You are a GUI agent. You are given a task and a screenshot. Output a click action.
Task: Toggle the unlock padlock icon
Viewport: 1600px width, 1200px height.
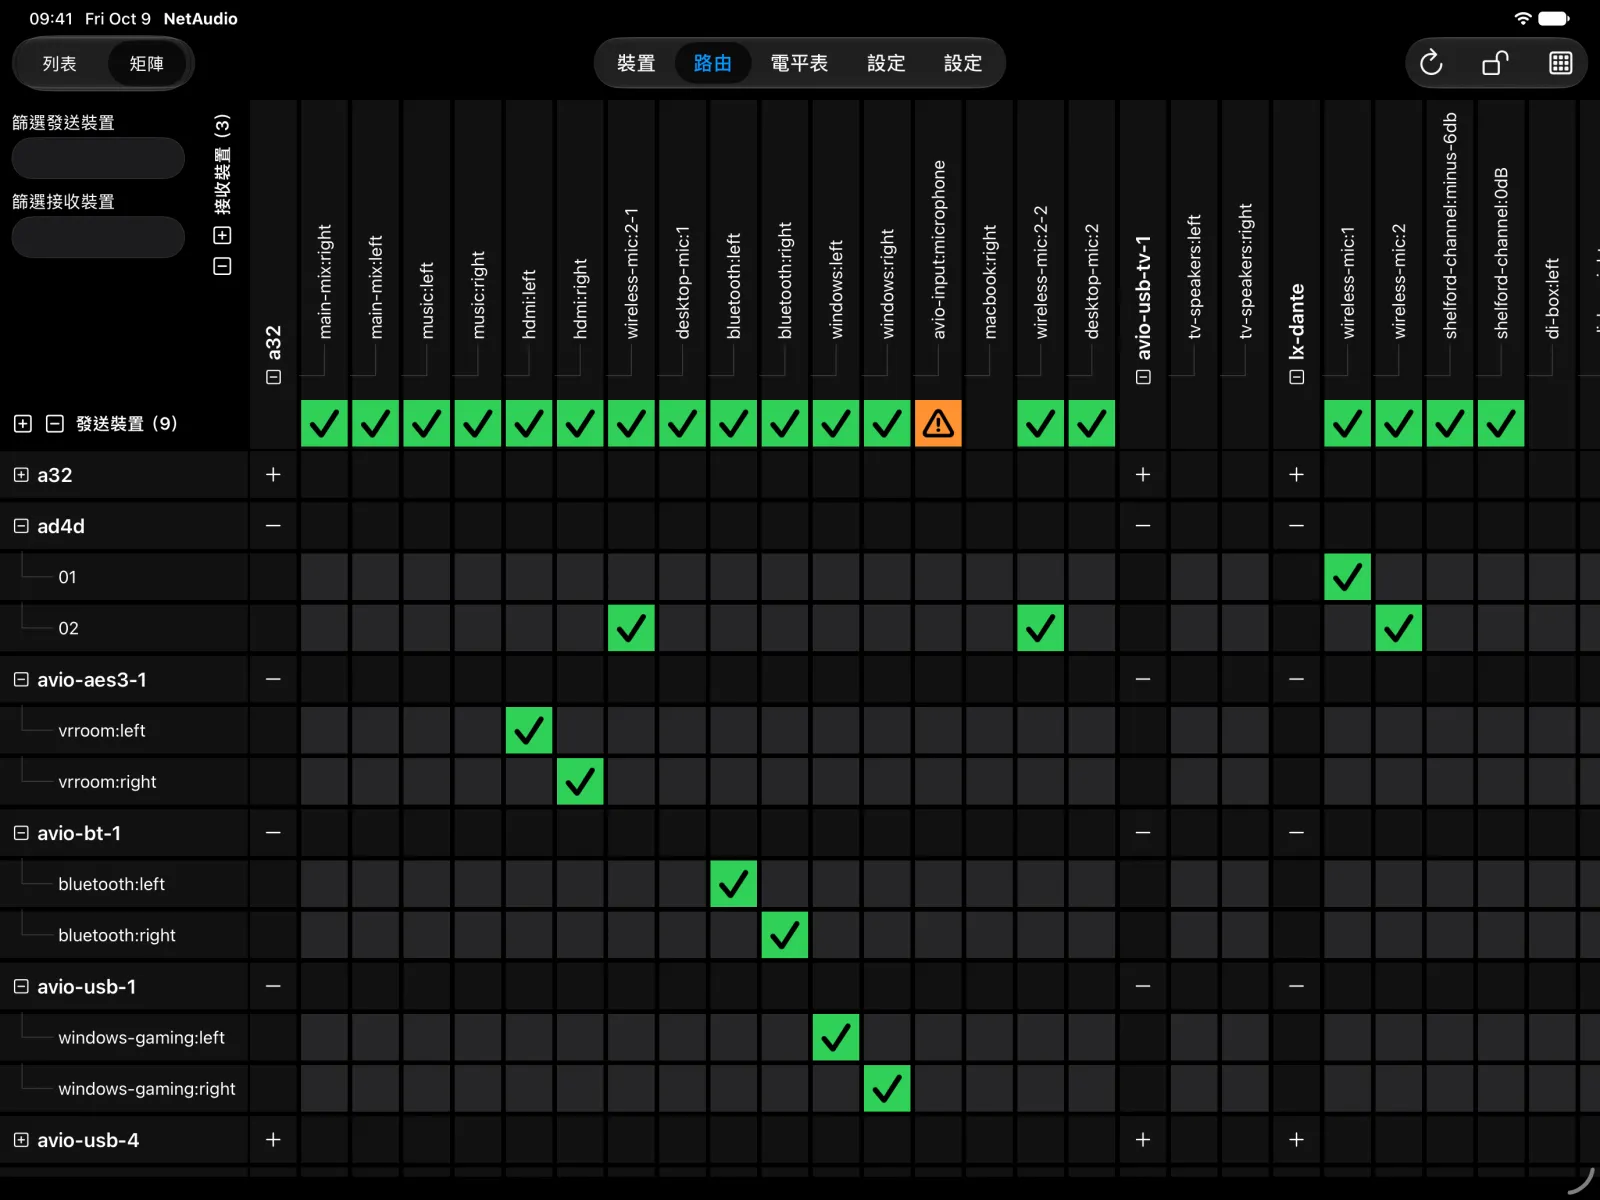[x=1495, y=63]
